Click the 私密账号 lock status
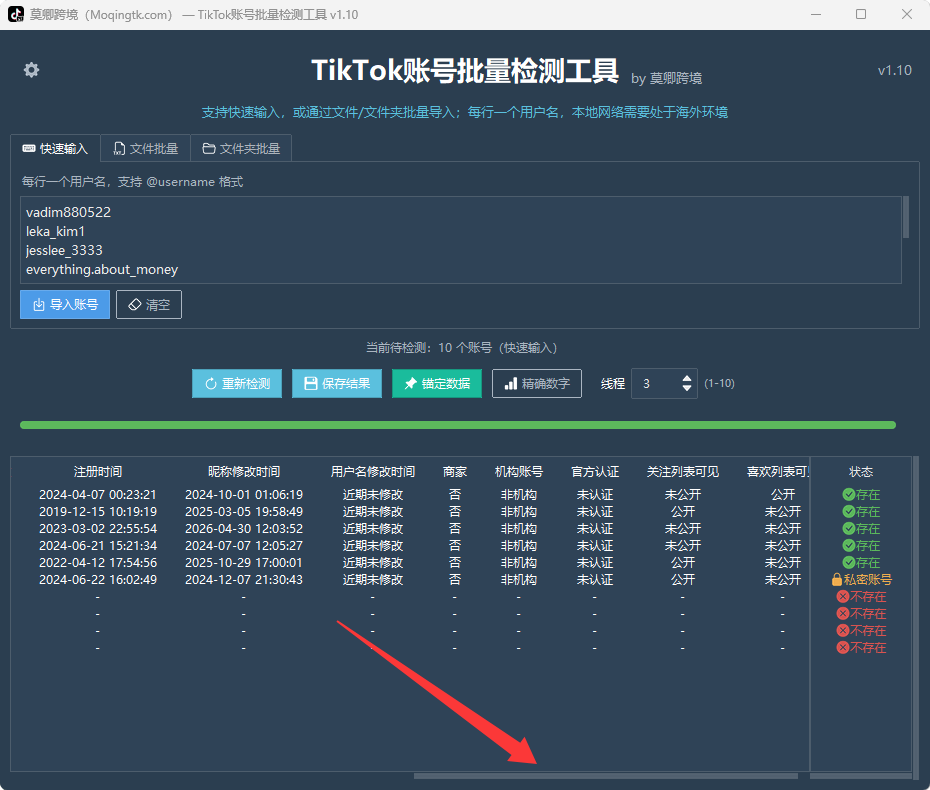The width and height of the screenshot is (930, 790). coord(861,579)
